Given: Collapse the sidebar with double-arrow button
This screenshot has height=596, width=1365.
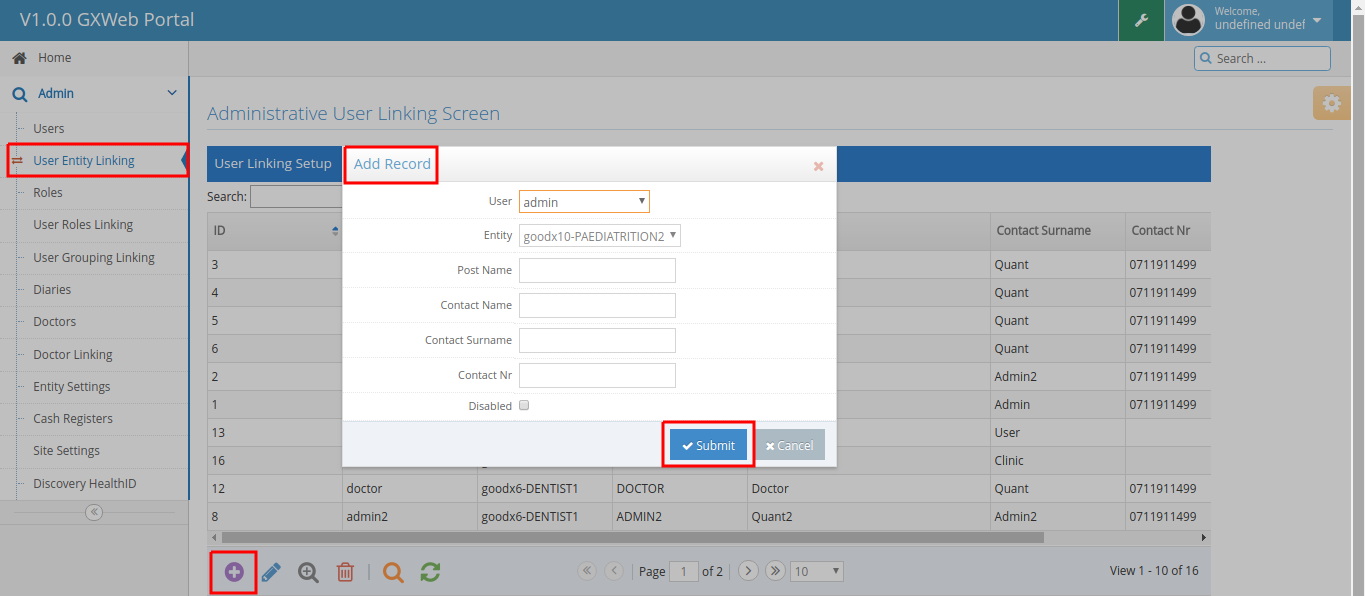Looking at the screenshot, I should click(94, 512).
